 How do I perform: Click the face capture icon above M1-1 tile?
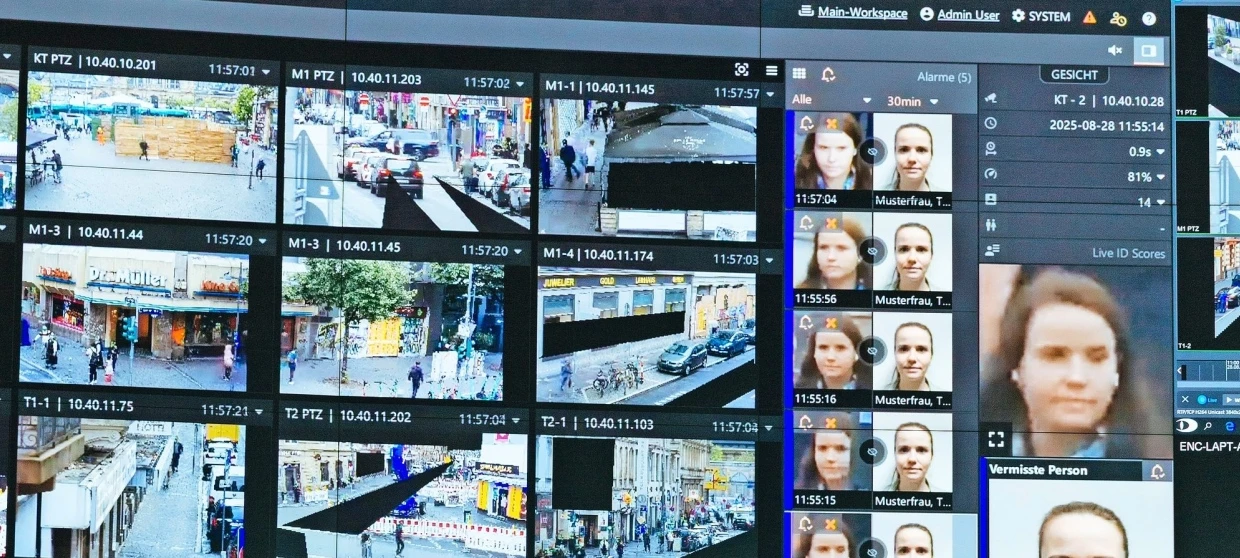[x=741, y=69]
